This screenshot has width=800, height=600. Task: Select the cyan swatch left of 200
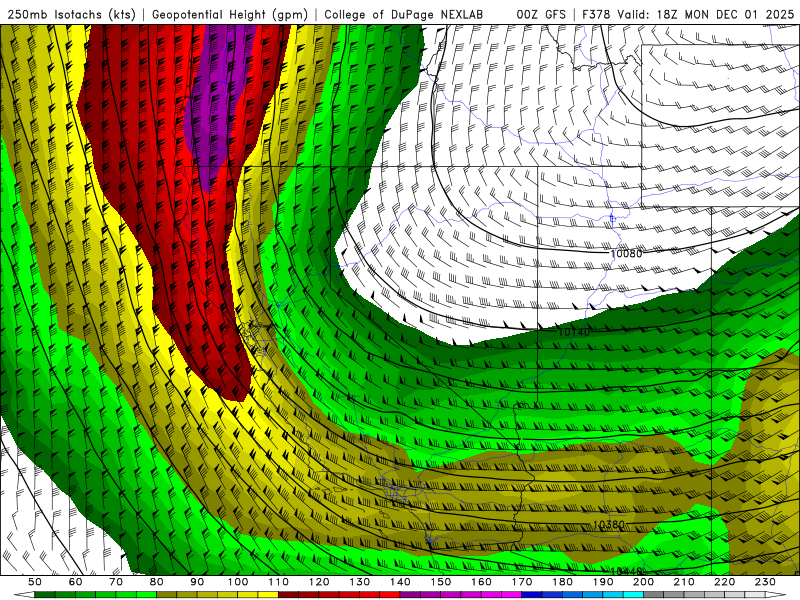click(x=633, y=595)
